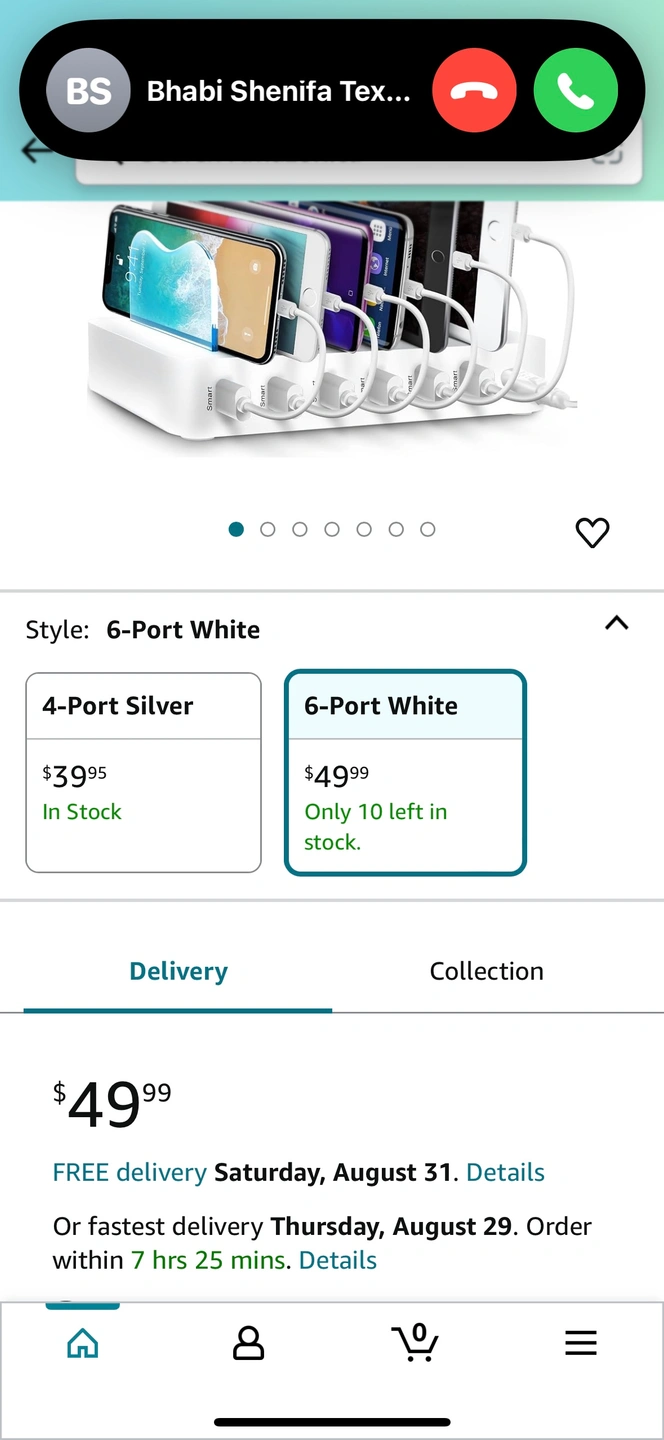Open the hamburger menu icon

(580, 1343)
